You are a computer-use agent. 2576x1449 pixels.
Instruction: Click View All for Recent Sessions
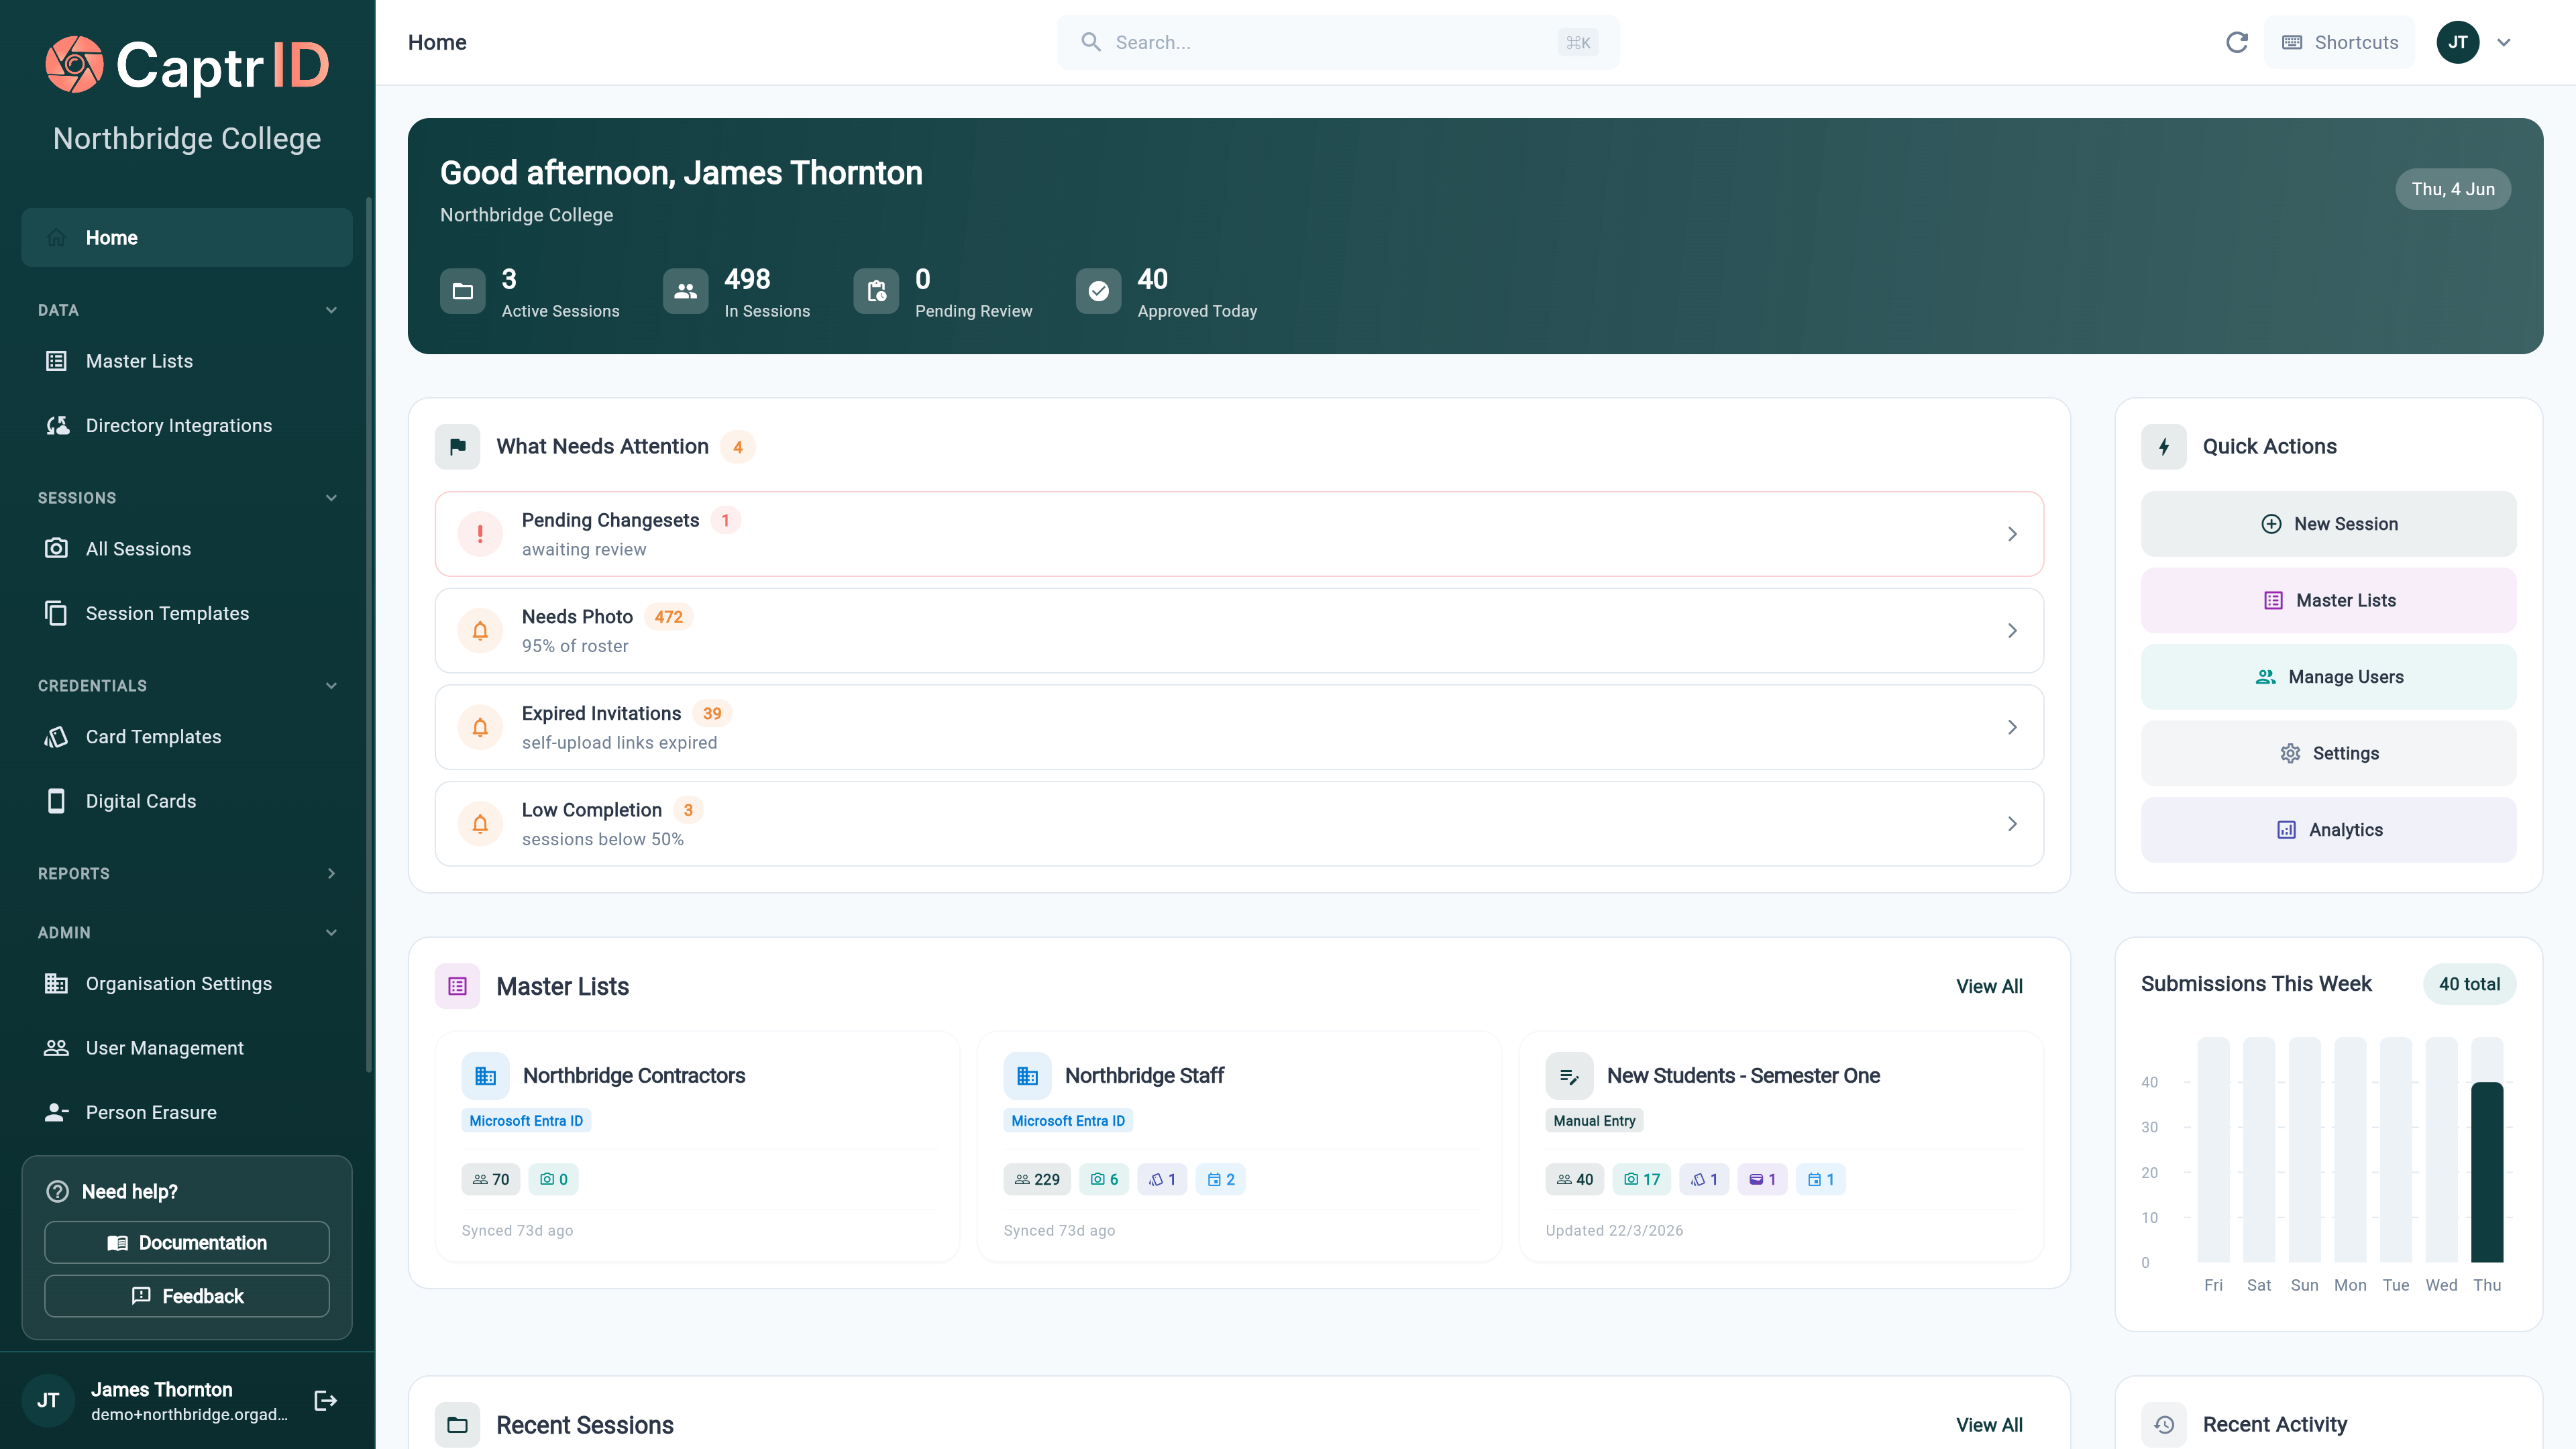coord(1989,1425)
